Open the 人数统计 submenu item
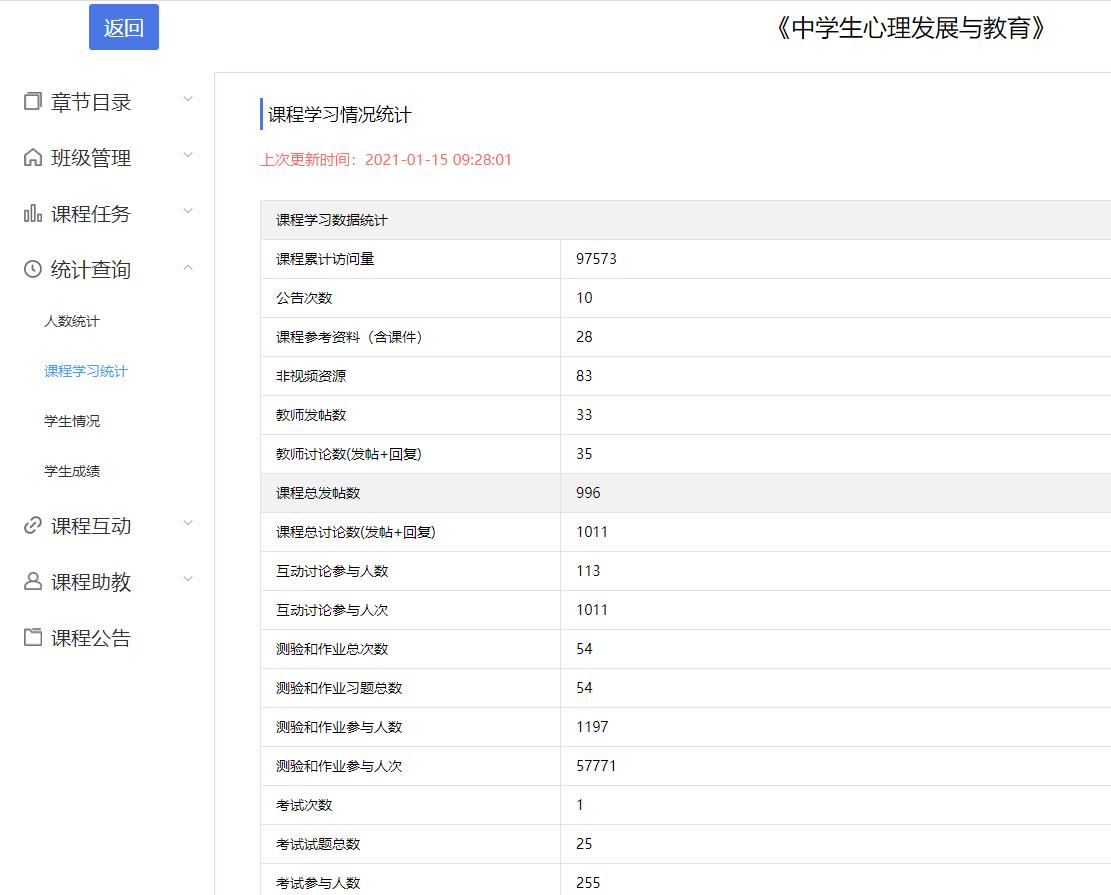The width and height of the screenshot is (1111, 895). point(72,321)
